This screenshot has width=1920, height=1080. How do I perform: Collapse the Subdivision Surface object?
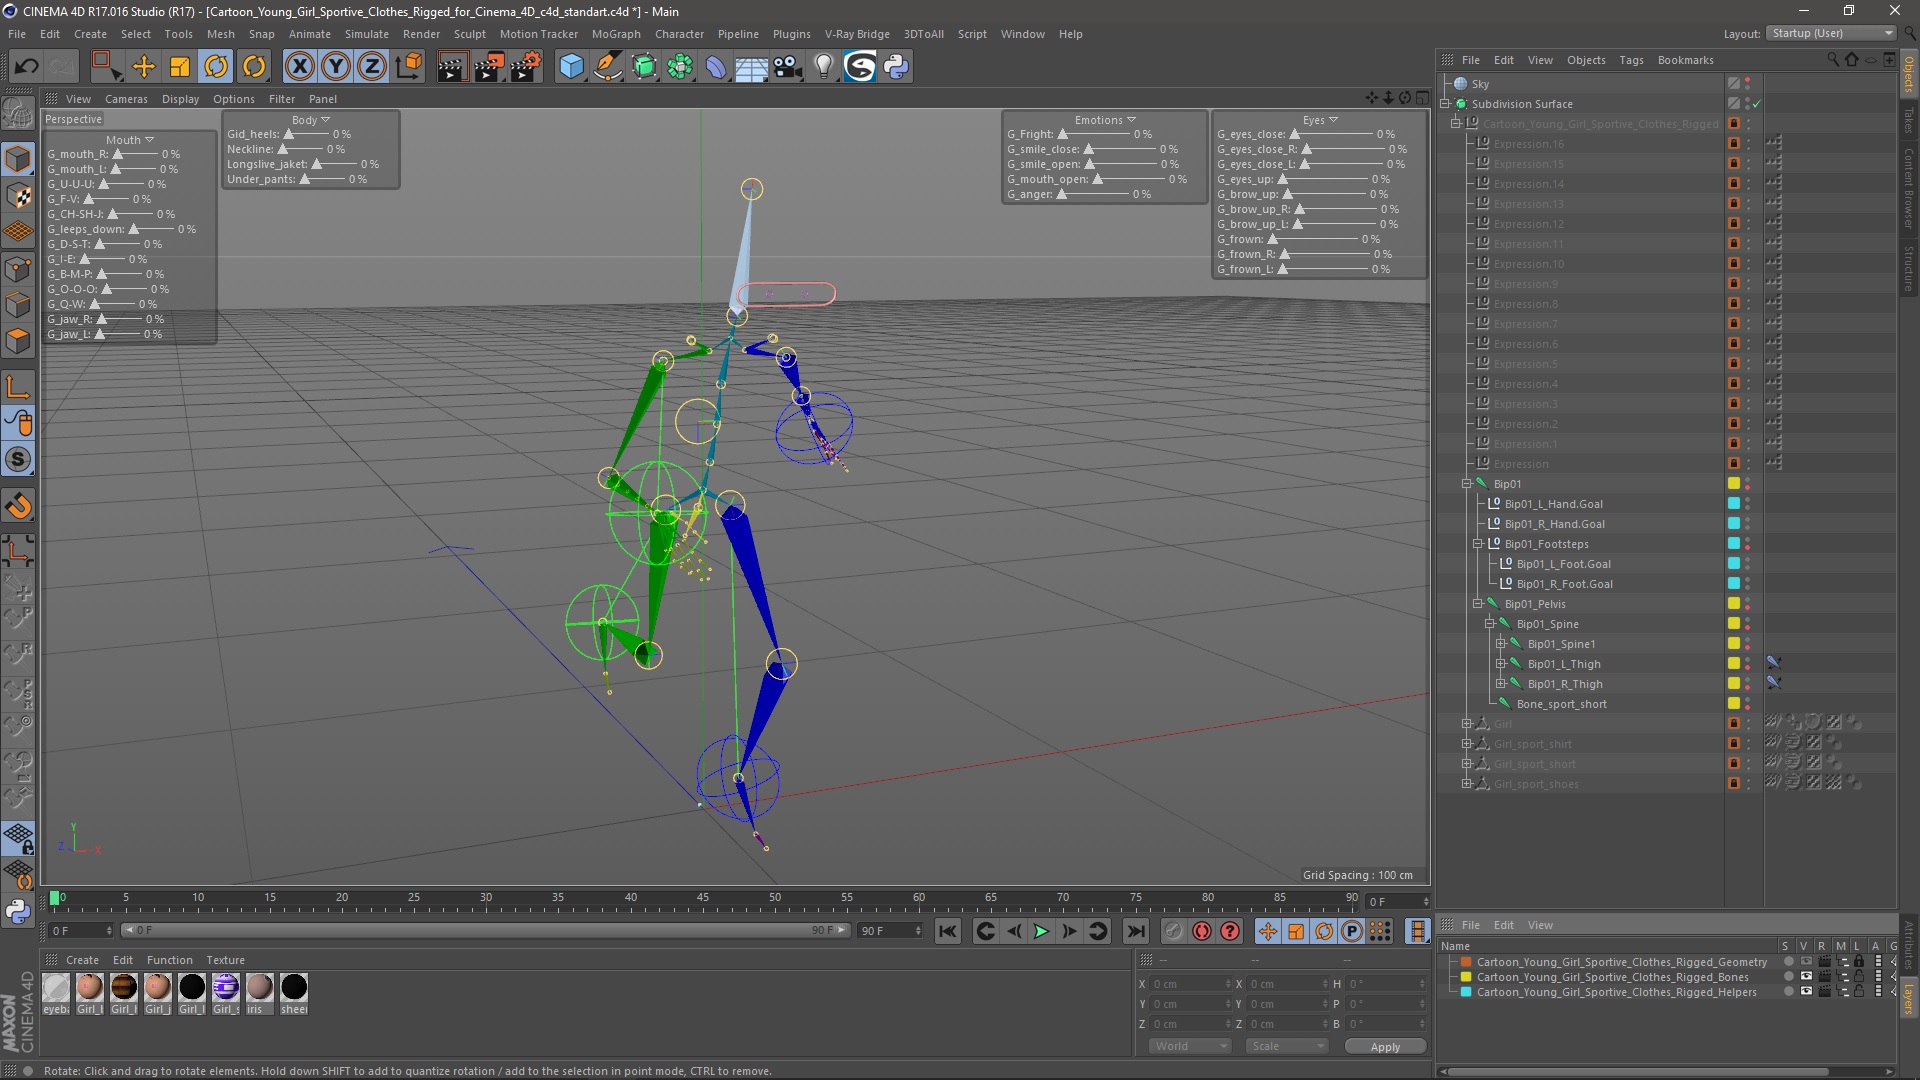pos(1445,104)
